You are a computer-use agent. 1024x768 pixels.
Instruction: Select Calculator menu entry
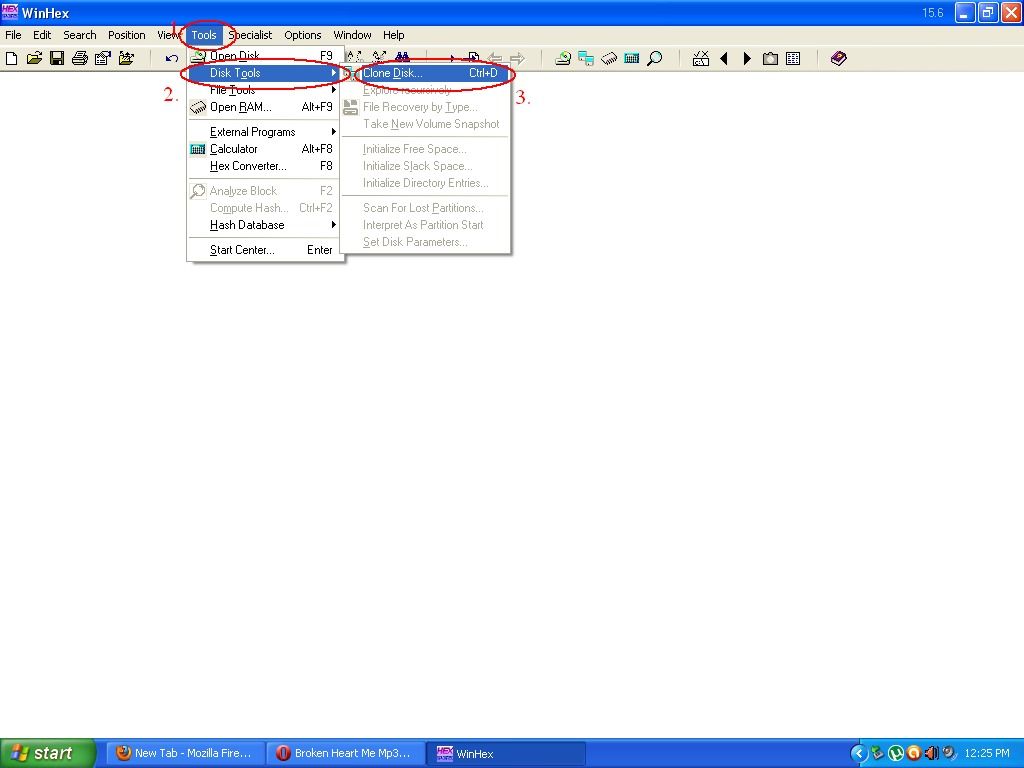pos(264,149)
